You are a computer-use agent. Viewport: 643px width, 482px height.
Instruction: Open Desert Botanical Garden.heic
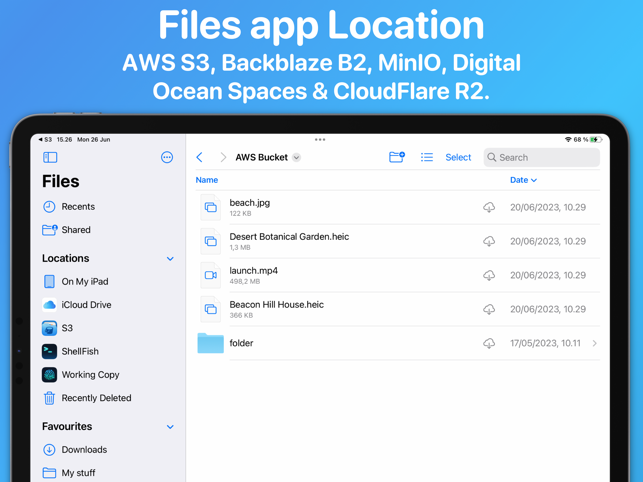tap(398, 241)
